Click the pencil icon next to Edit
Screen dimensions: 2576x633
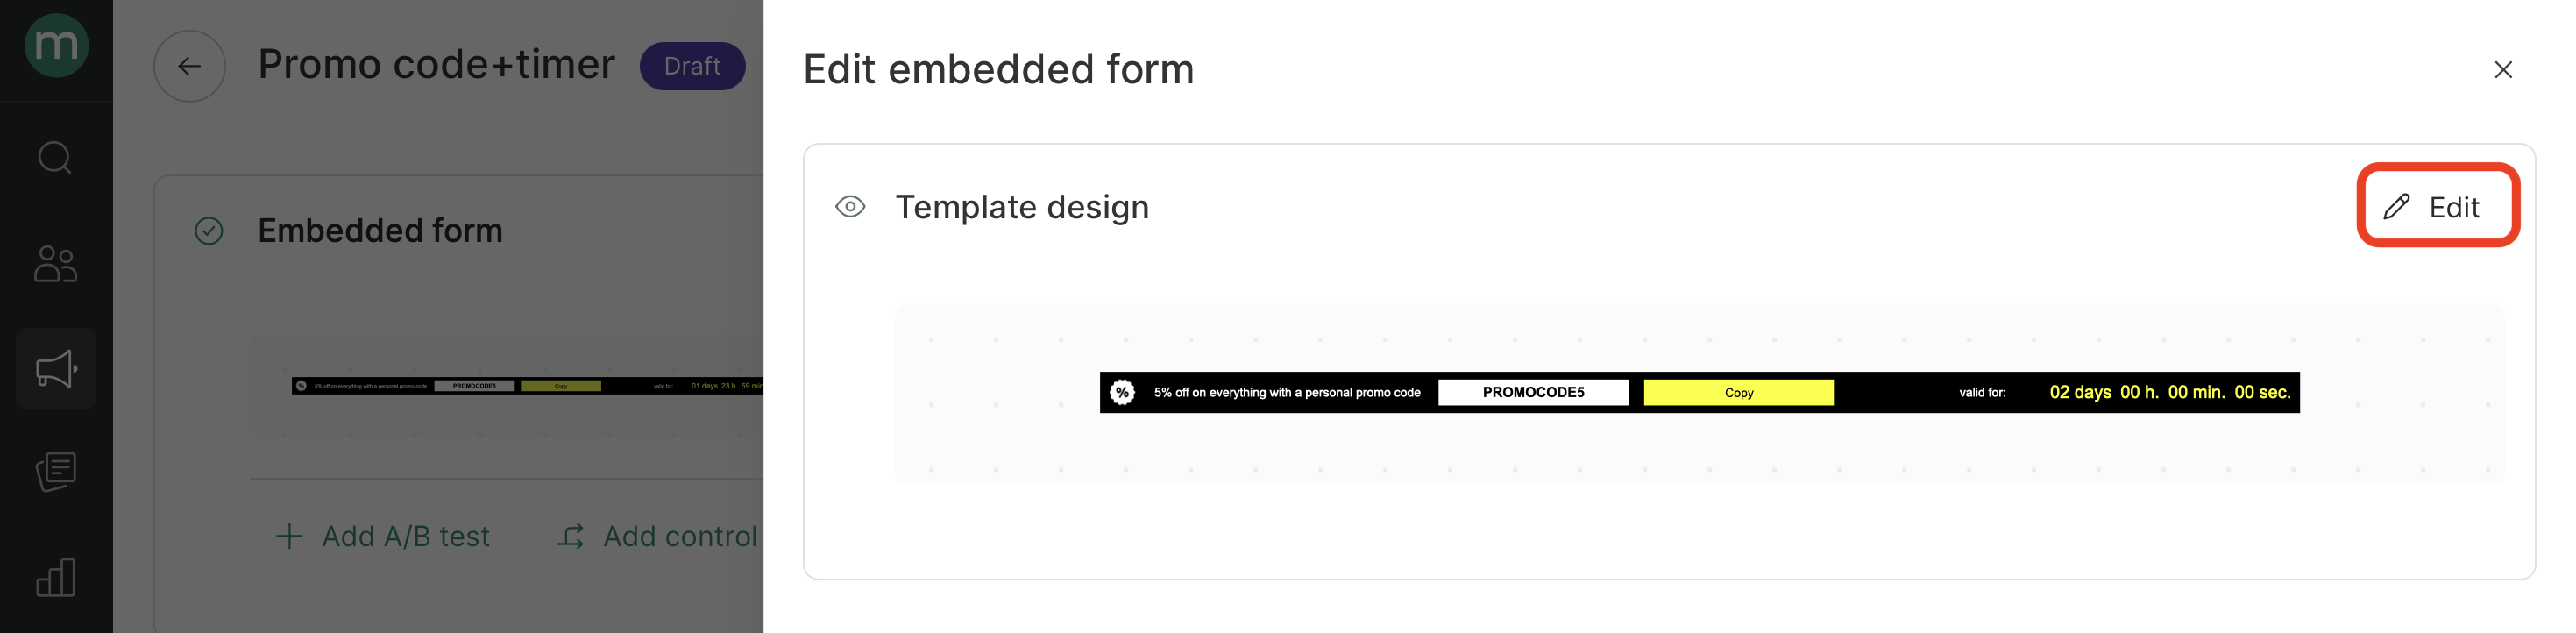pyautogui.click(x=2396, y=207)
